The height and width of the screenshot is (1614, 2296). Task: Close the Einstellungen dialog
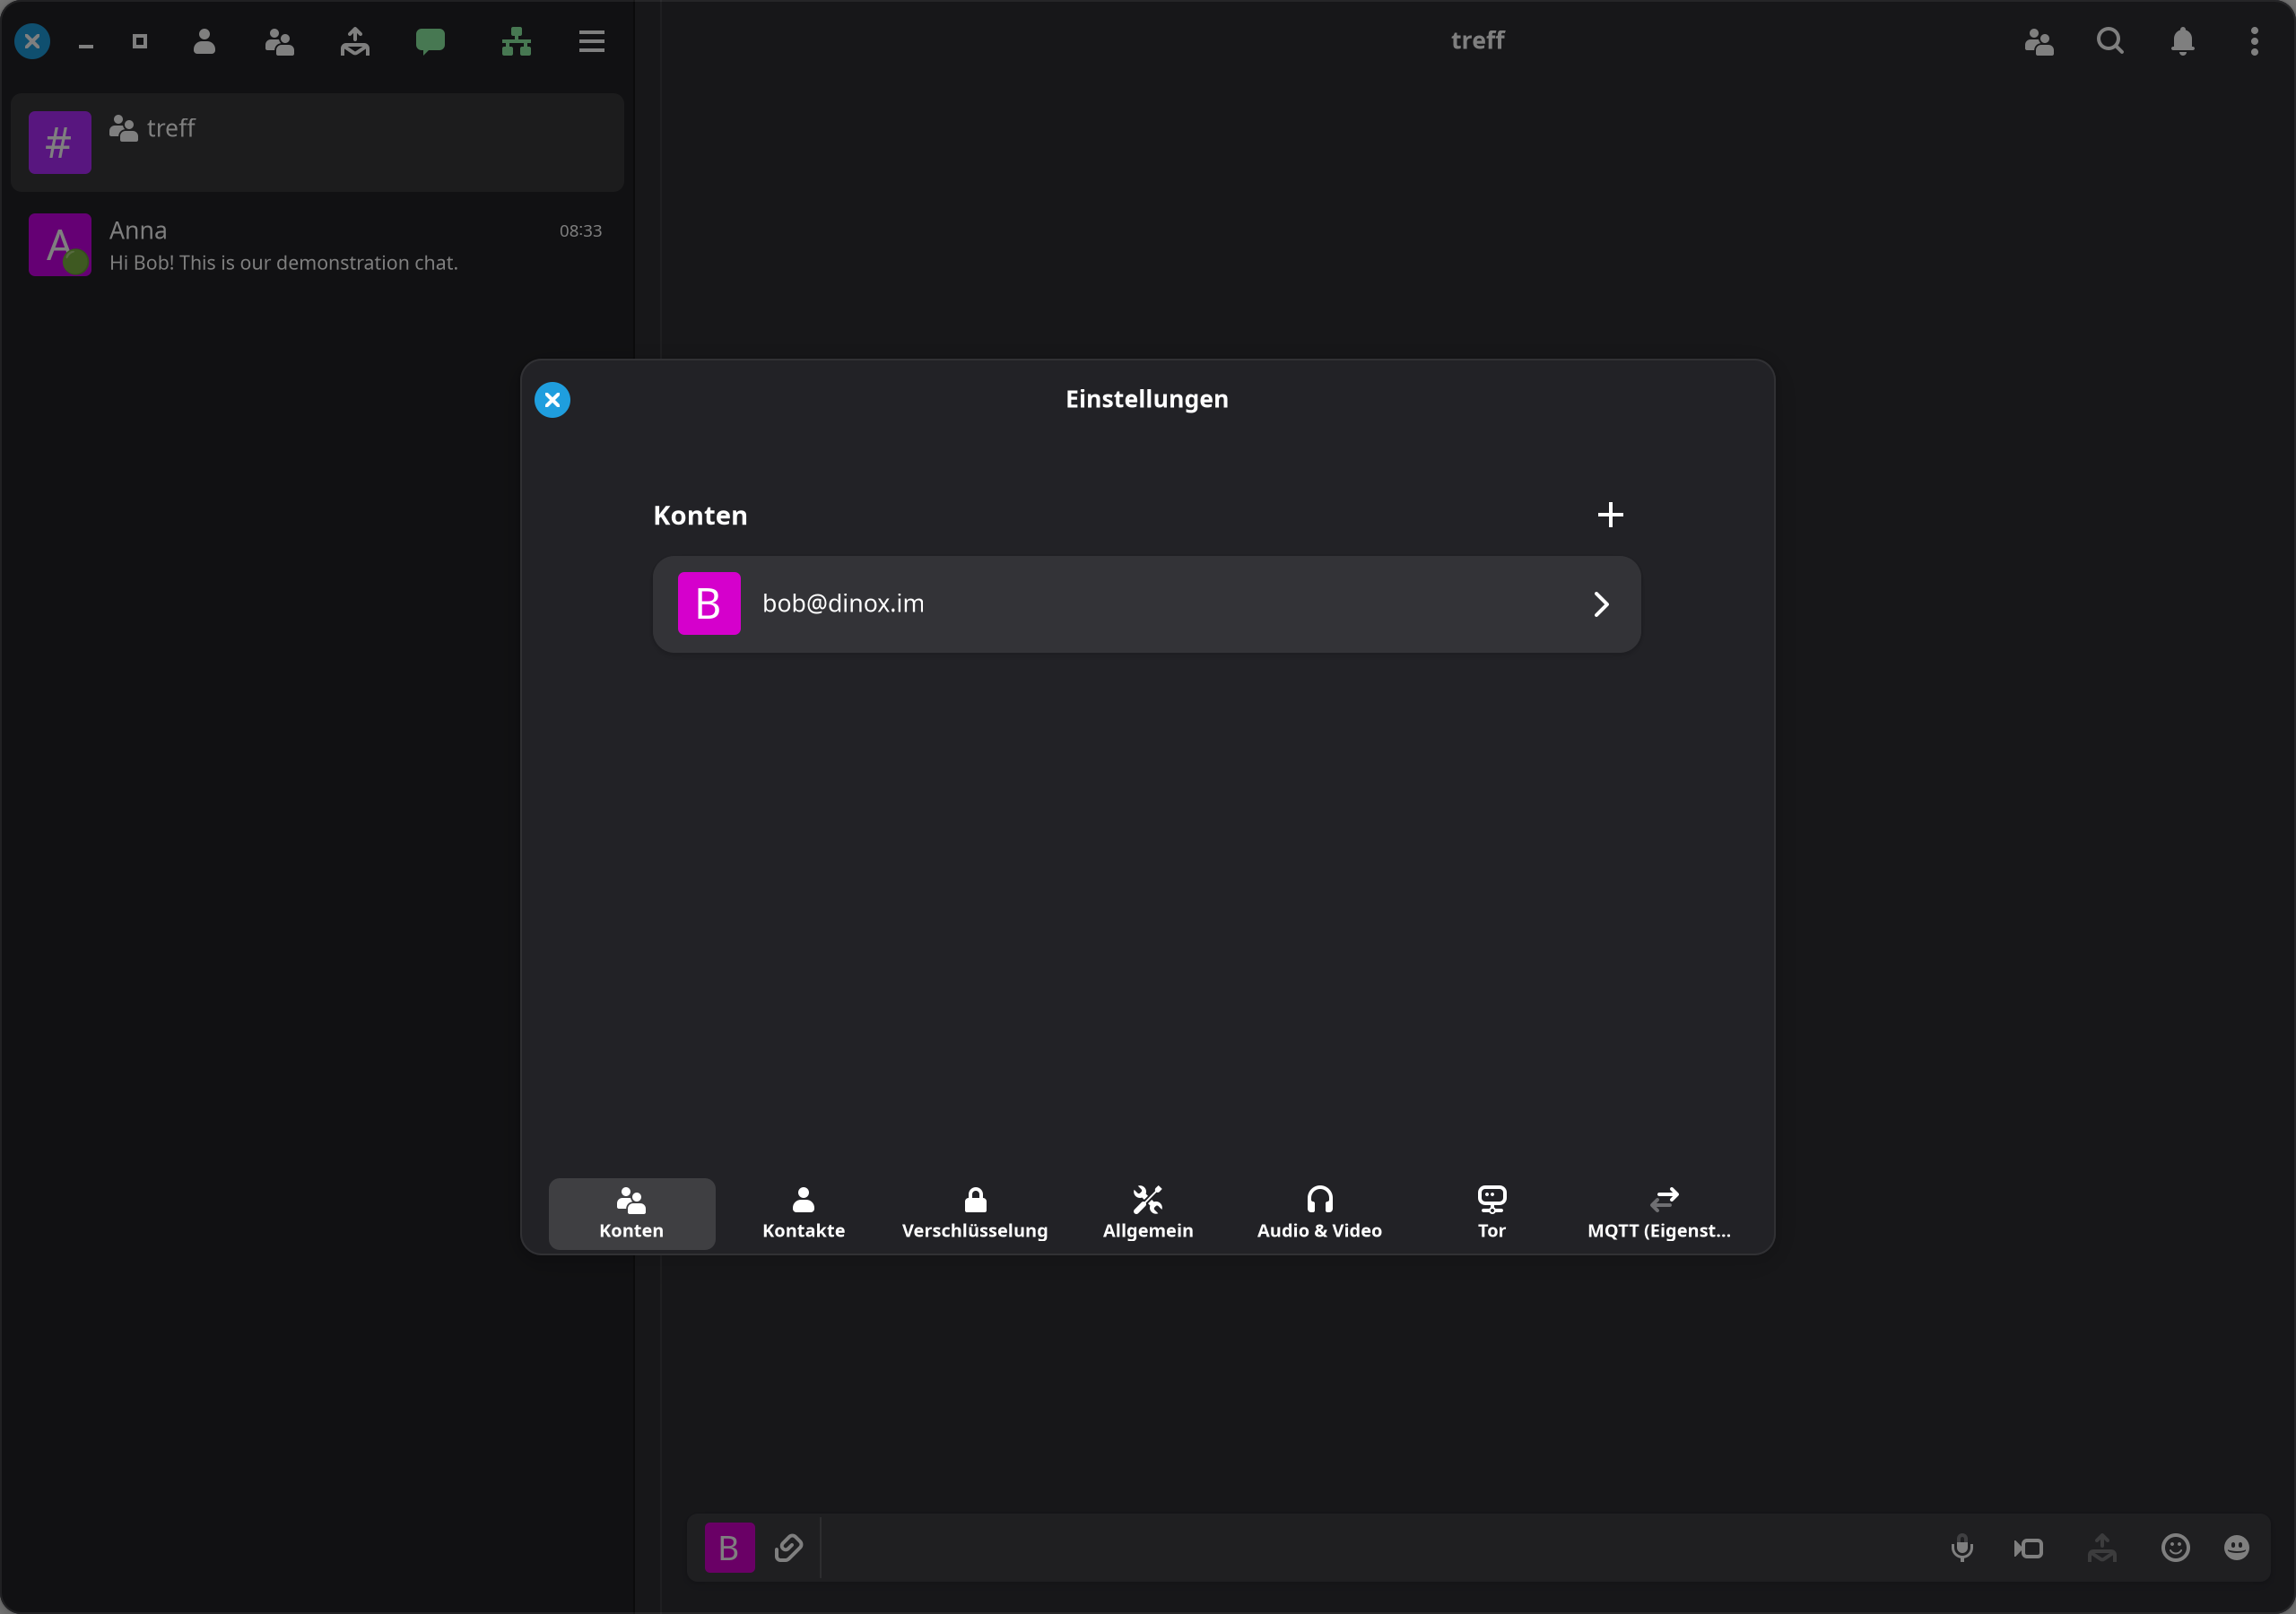[x=552, y=400]
